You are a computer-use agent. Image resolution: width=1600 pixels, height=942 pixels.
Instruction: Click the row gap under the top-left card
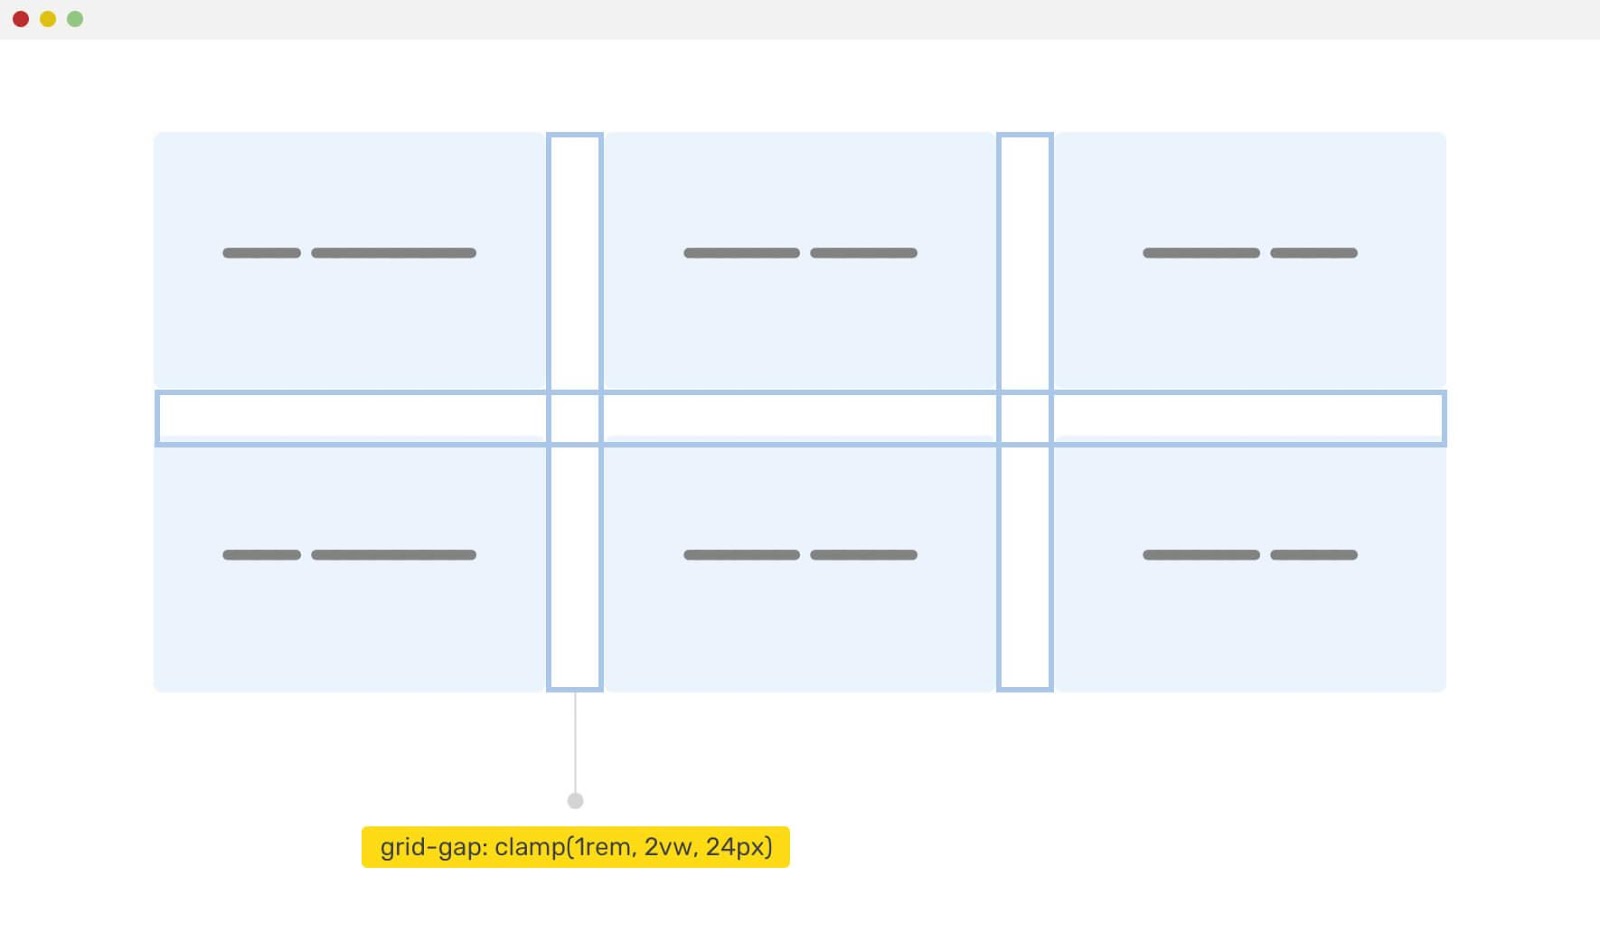tap(352, 418)
